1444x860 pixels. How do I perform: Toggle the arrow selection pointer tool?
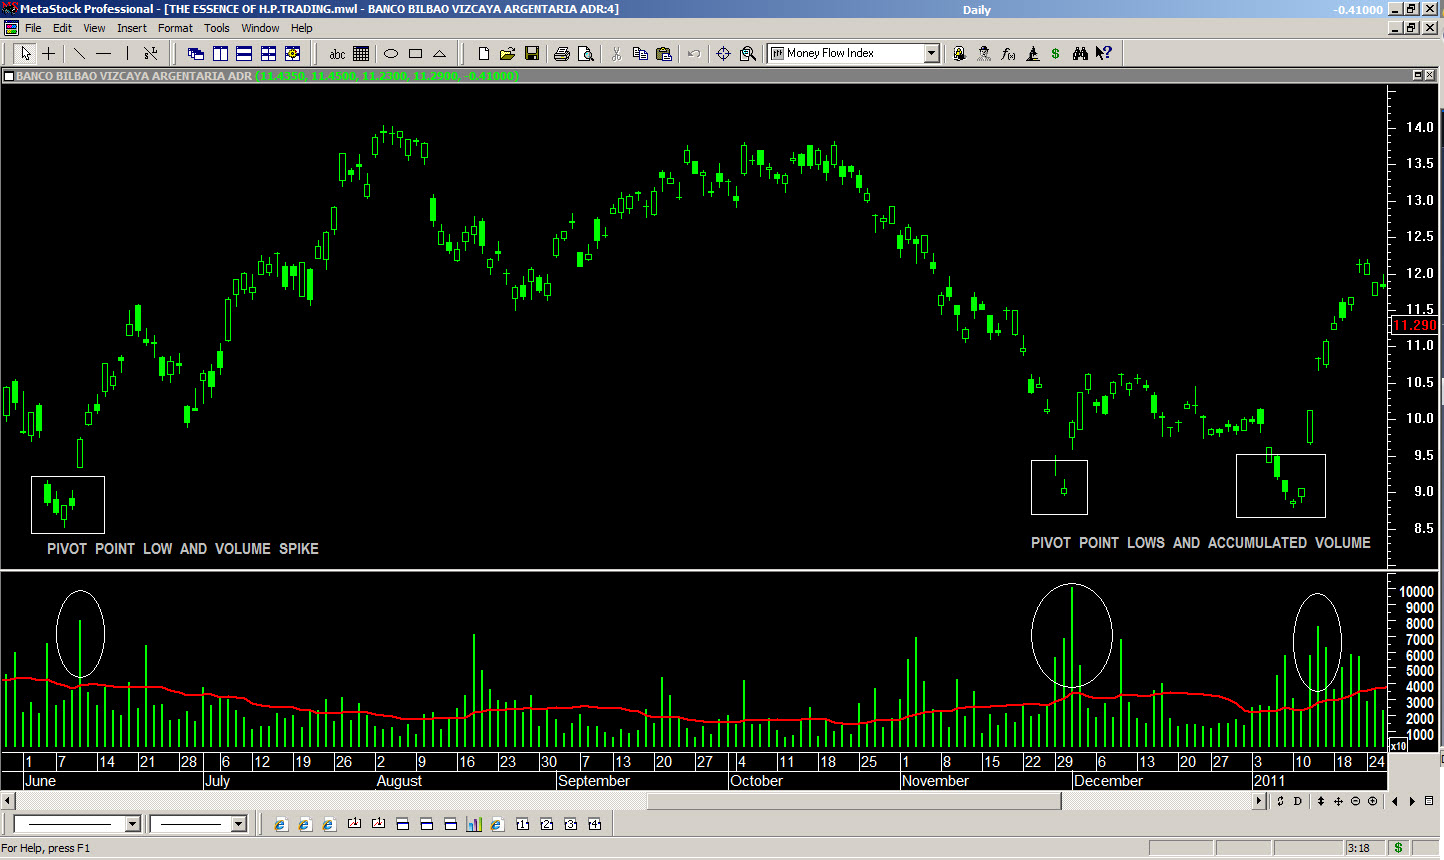(25, 54)
